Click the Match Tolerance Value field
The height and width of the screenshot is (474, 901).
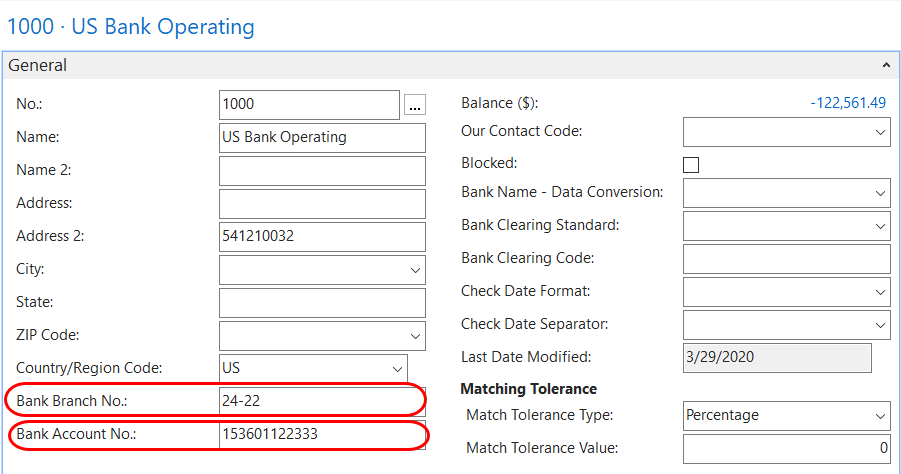pos(786,449)
